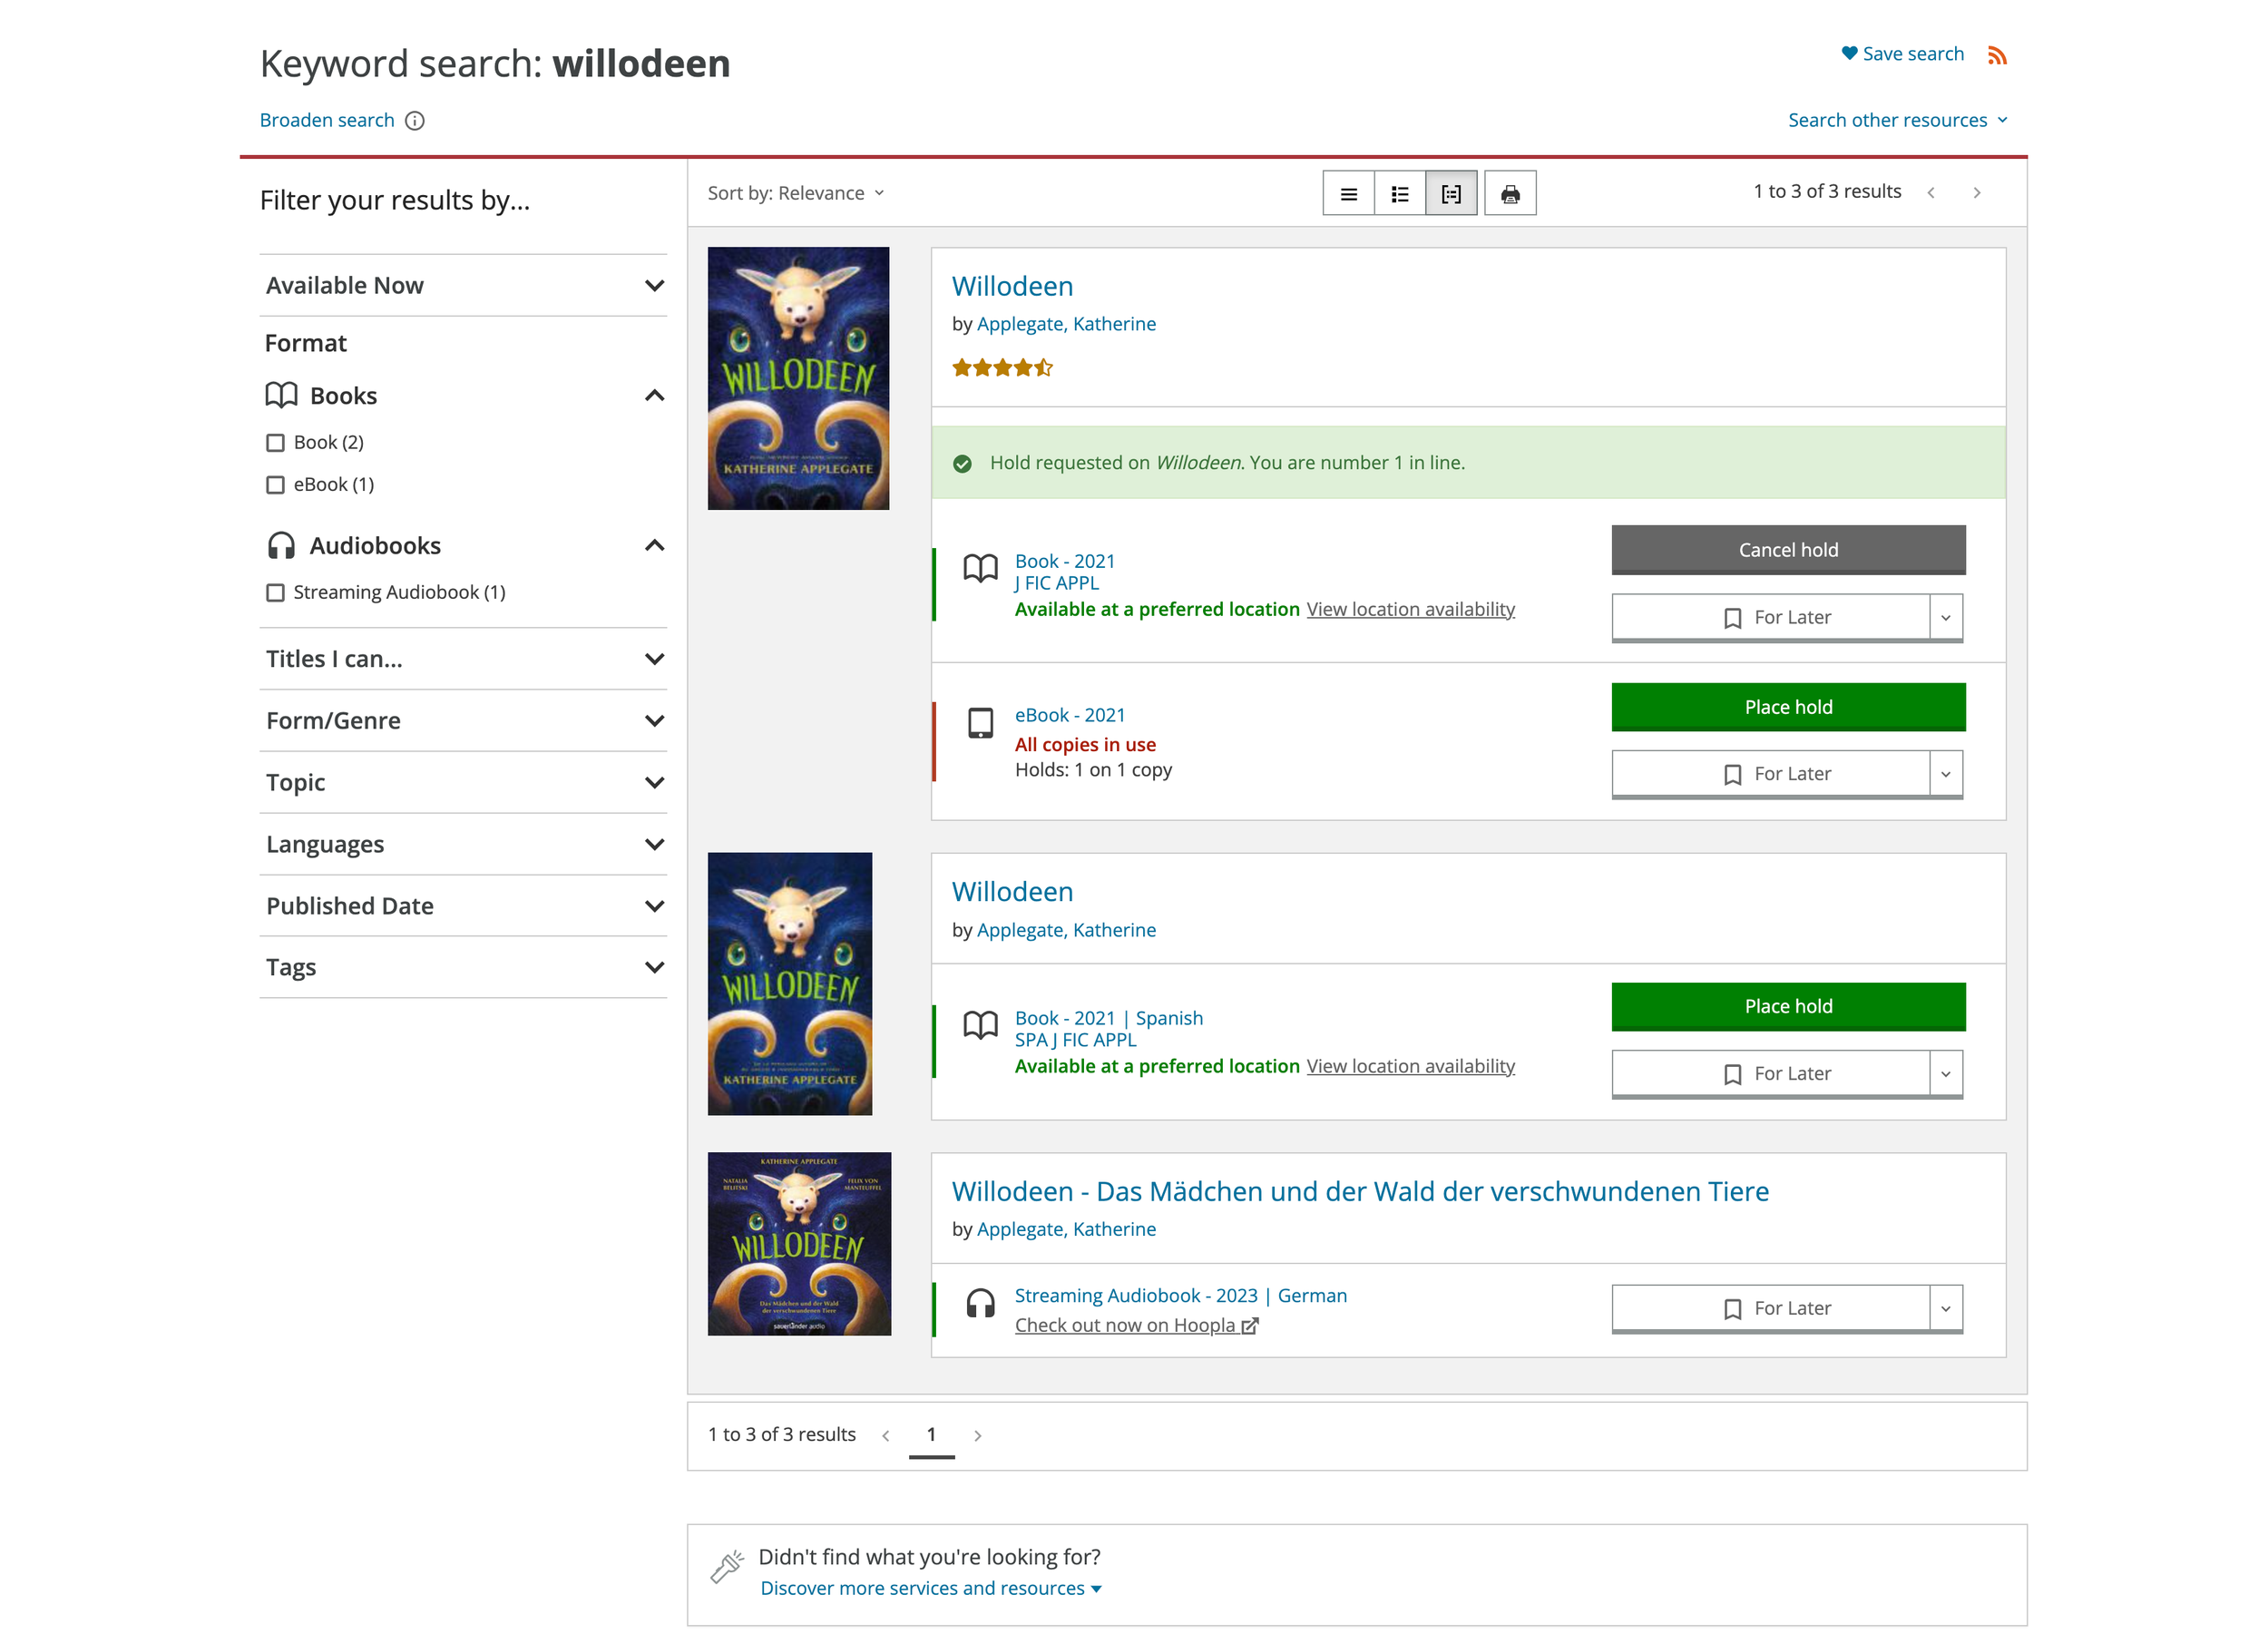
Task: Enable Streaming Audiobook (1) filter
Action: pyautogui.click(x=276, y=593)
